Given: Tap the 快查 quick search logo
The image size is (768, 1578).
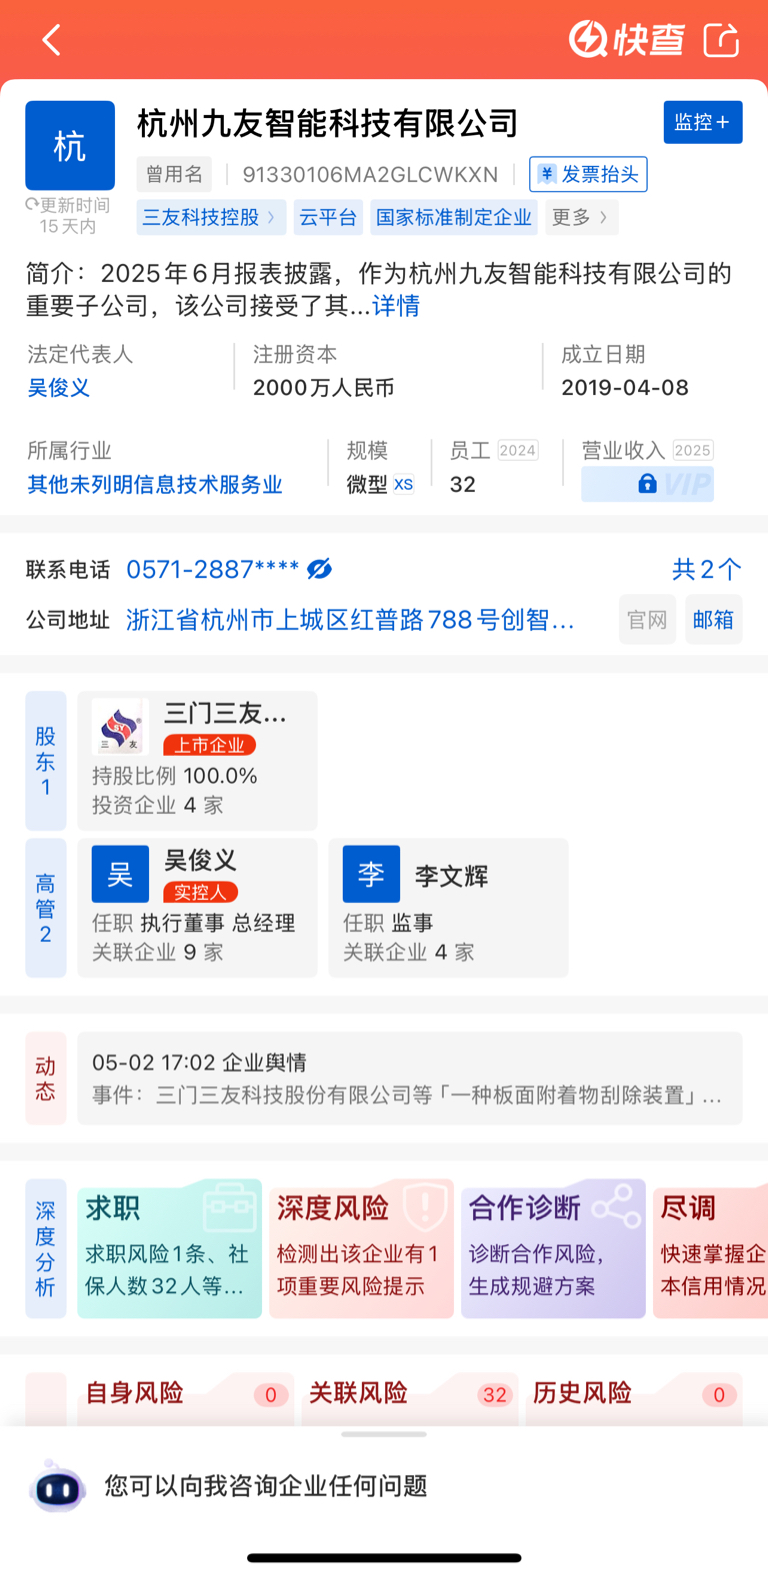Looking at the screenshot, I should click(627, 40).
